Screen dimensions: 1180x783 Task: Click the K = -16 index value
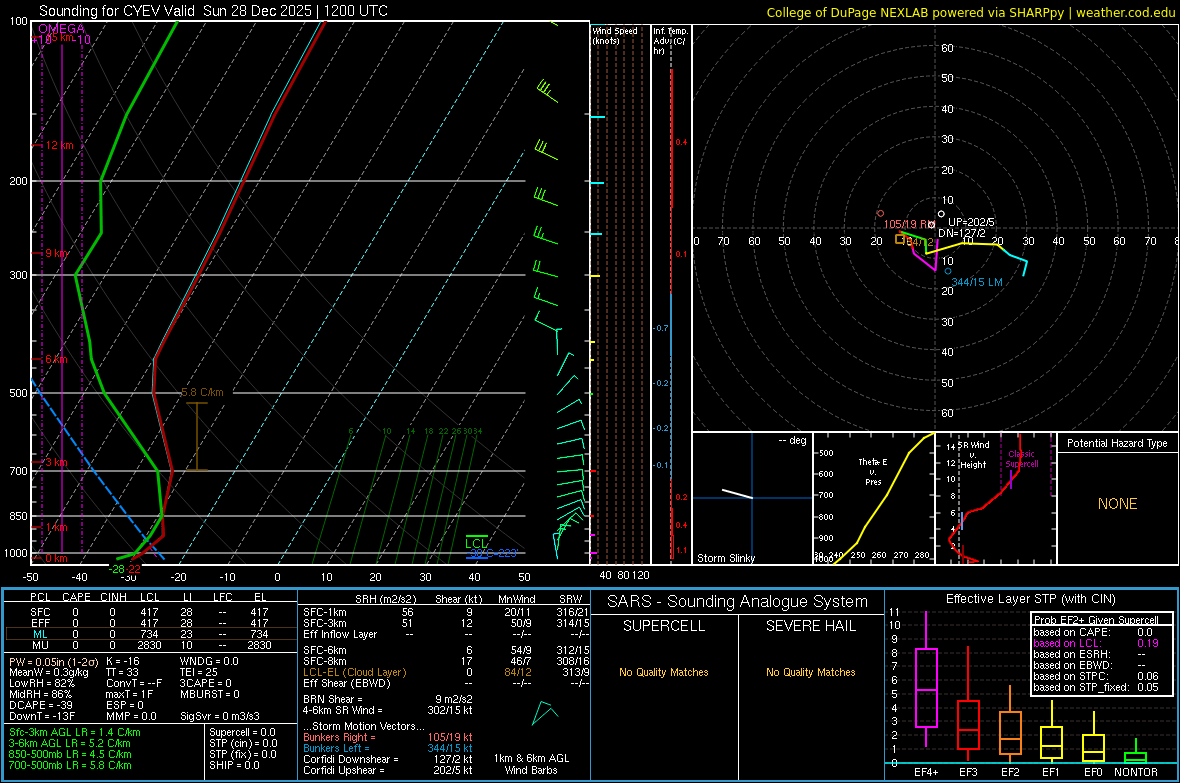click(x=123, y=661)
